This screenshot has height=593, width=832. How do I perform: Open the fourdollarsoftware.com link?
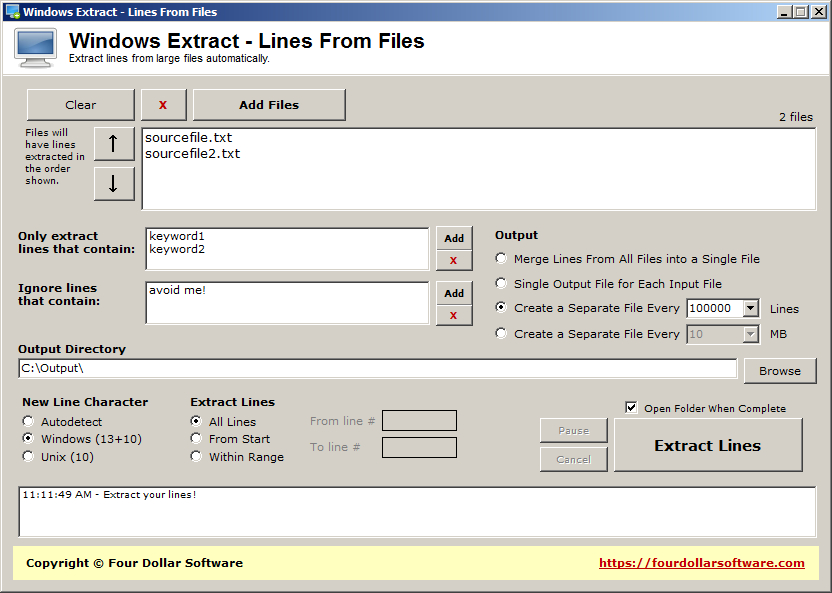coord(701,563)
